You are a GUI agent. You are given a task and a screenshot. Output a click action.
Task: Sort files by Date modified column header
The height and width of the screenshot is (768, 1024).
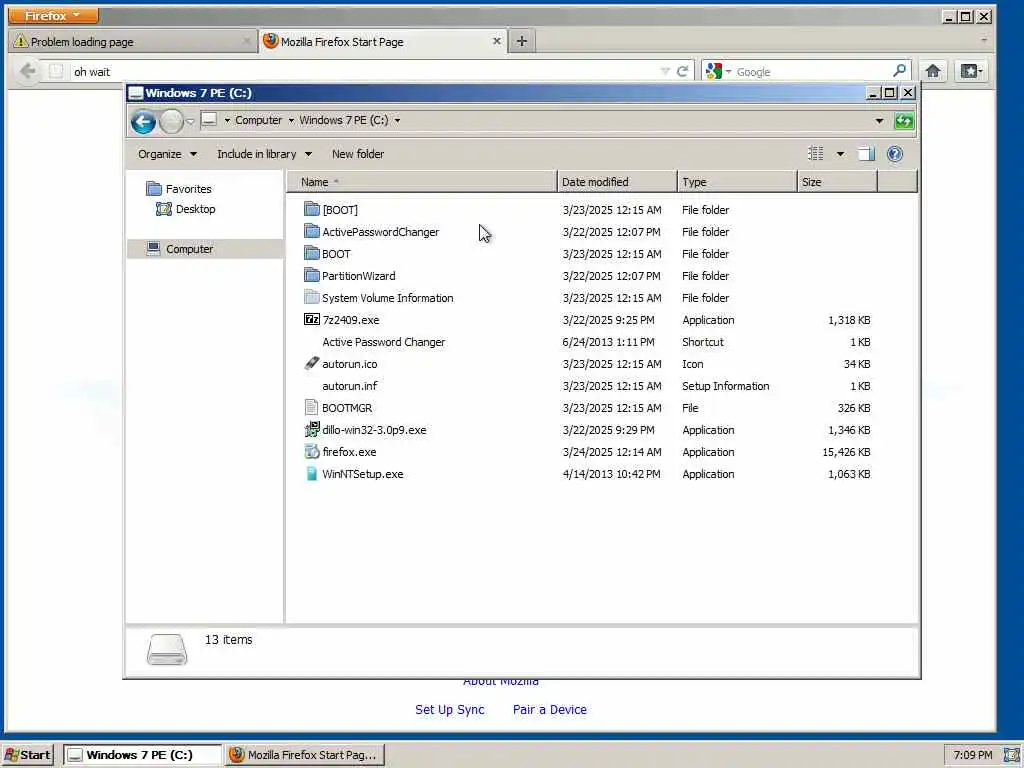click(x=617, y=182)
